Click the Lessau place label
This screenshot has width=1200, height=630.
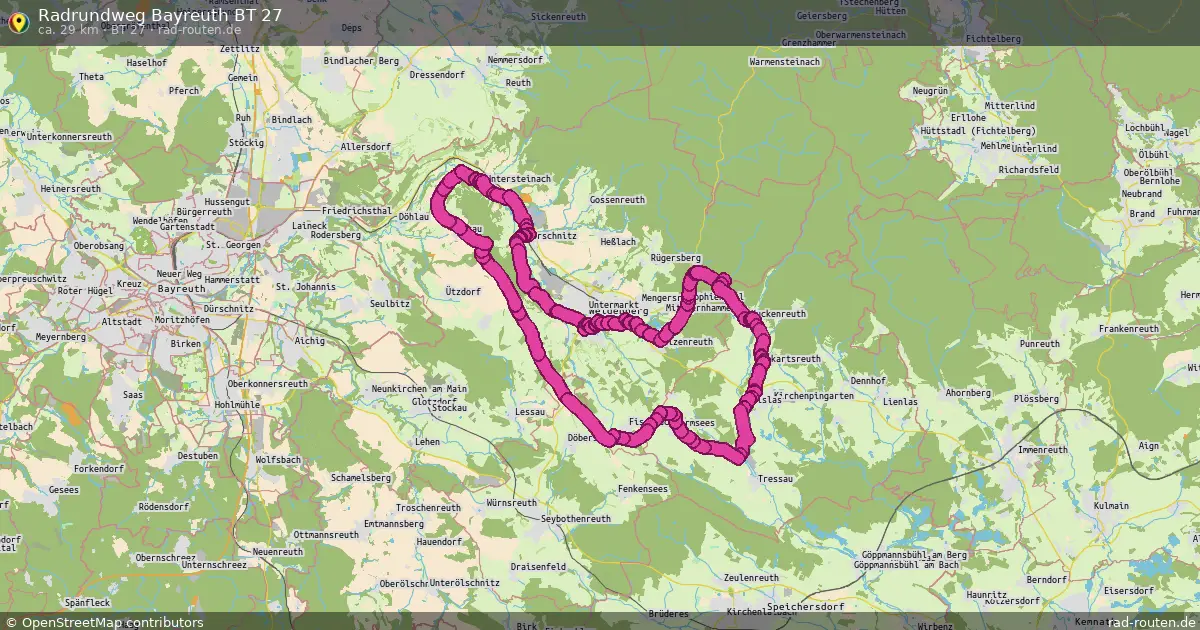[529, 411]
